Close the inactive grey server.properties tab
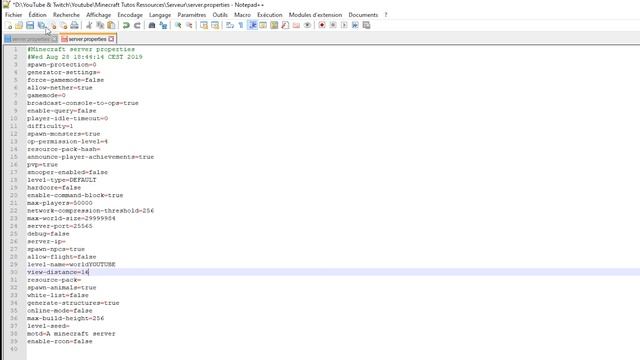 (54, 39)
